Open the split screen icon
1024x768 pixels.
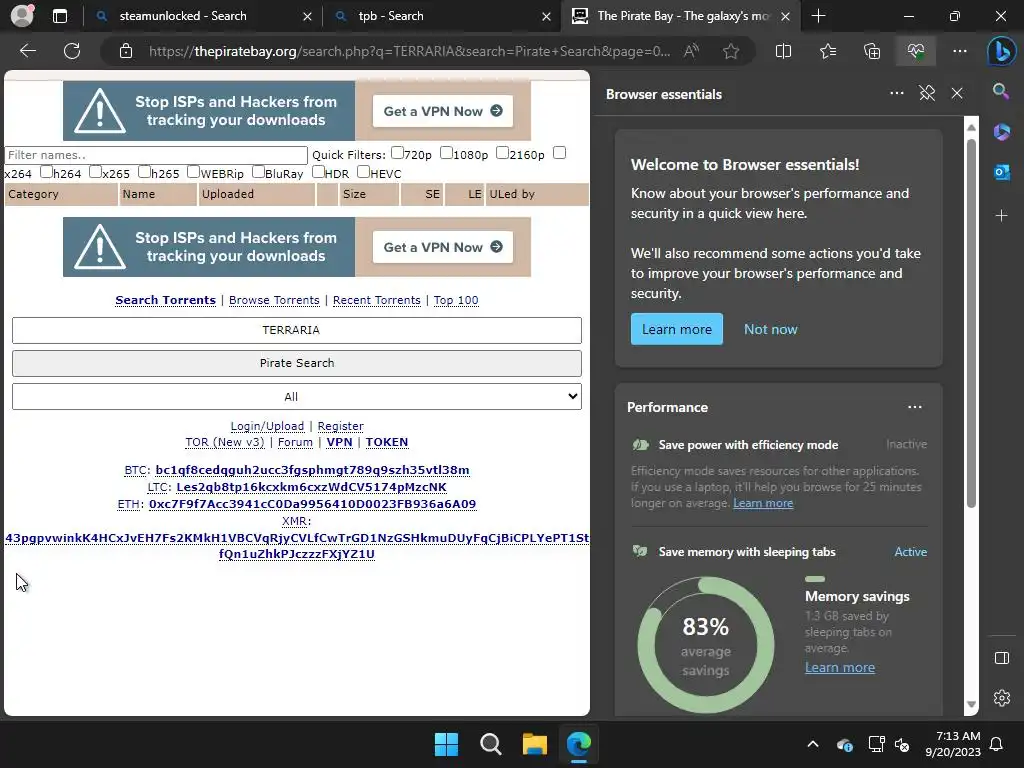click(x=783, y=51)
